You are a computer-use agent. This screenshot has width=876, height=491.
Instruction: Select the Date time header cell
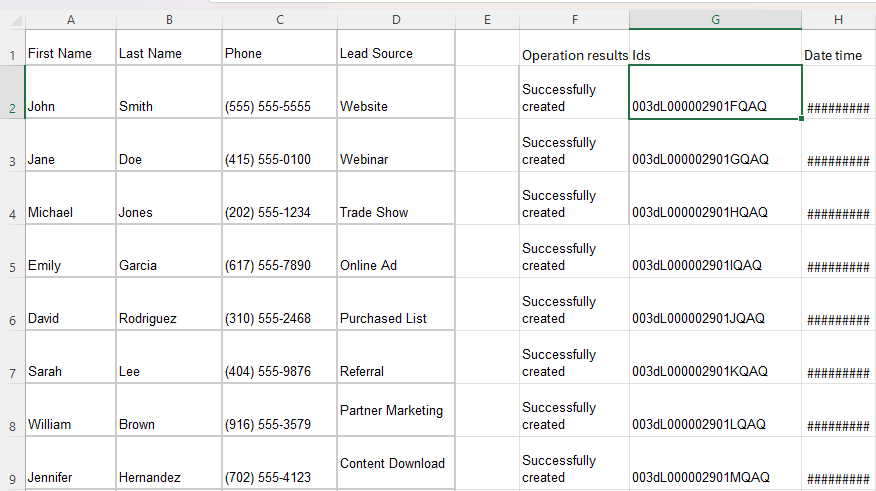[838, 55]
